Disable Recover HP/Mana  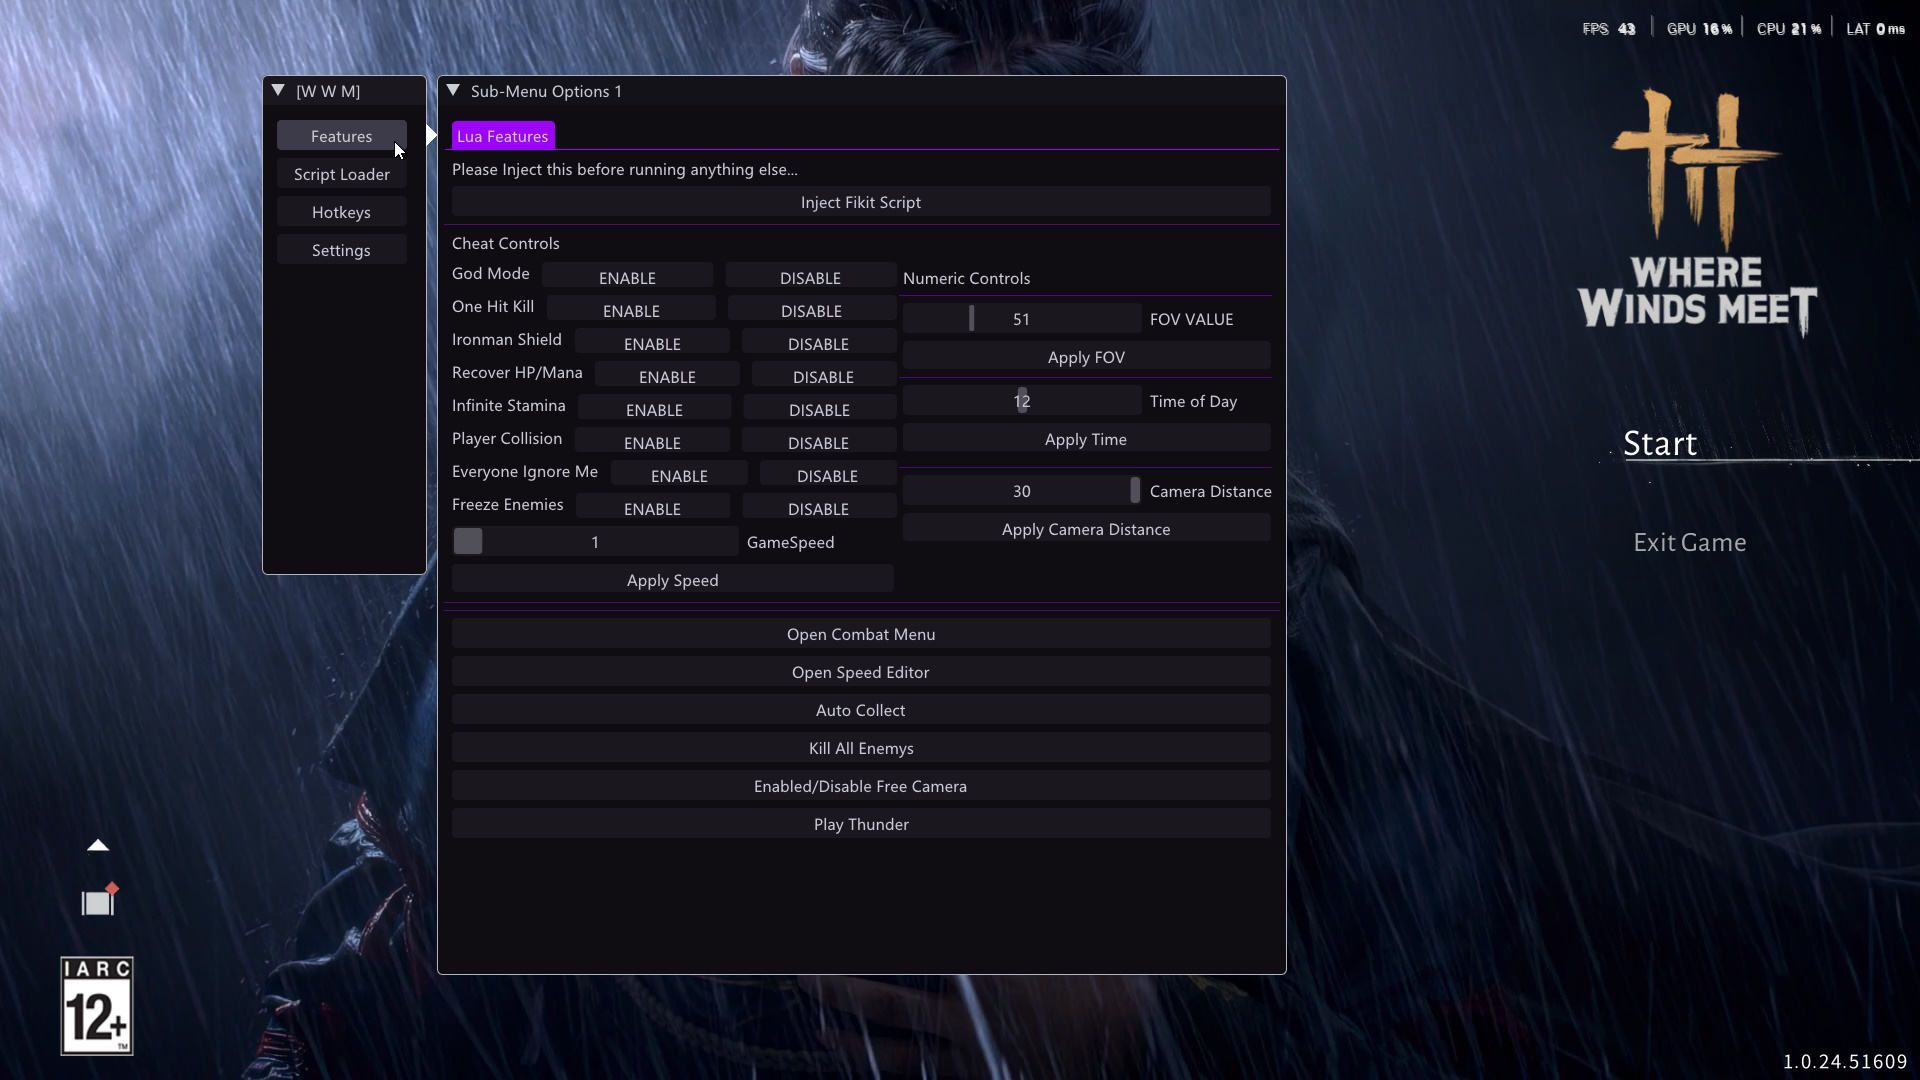point(823,376)
